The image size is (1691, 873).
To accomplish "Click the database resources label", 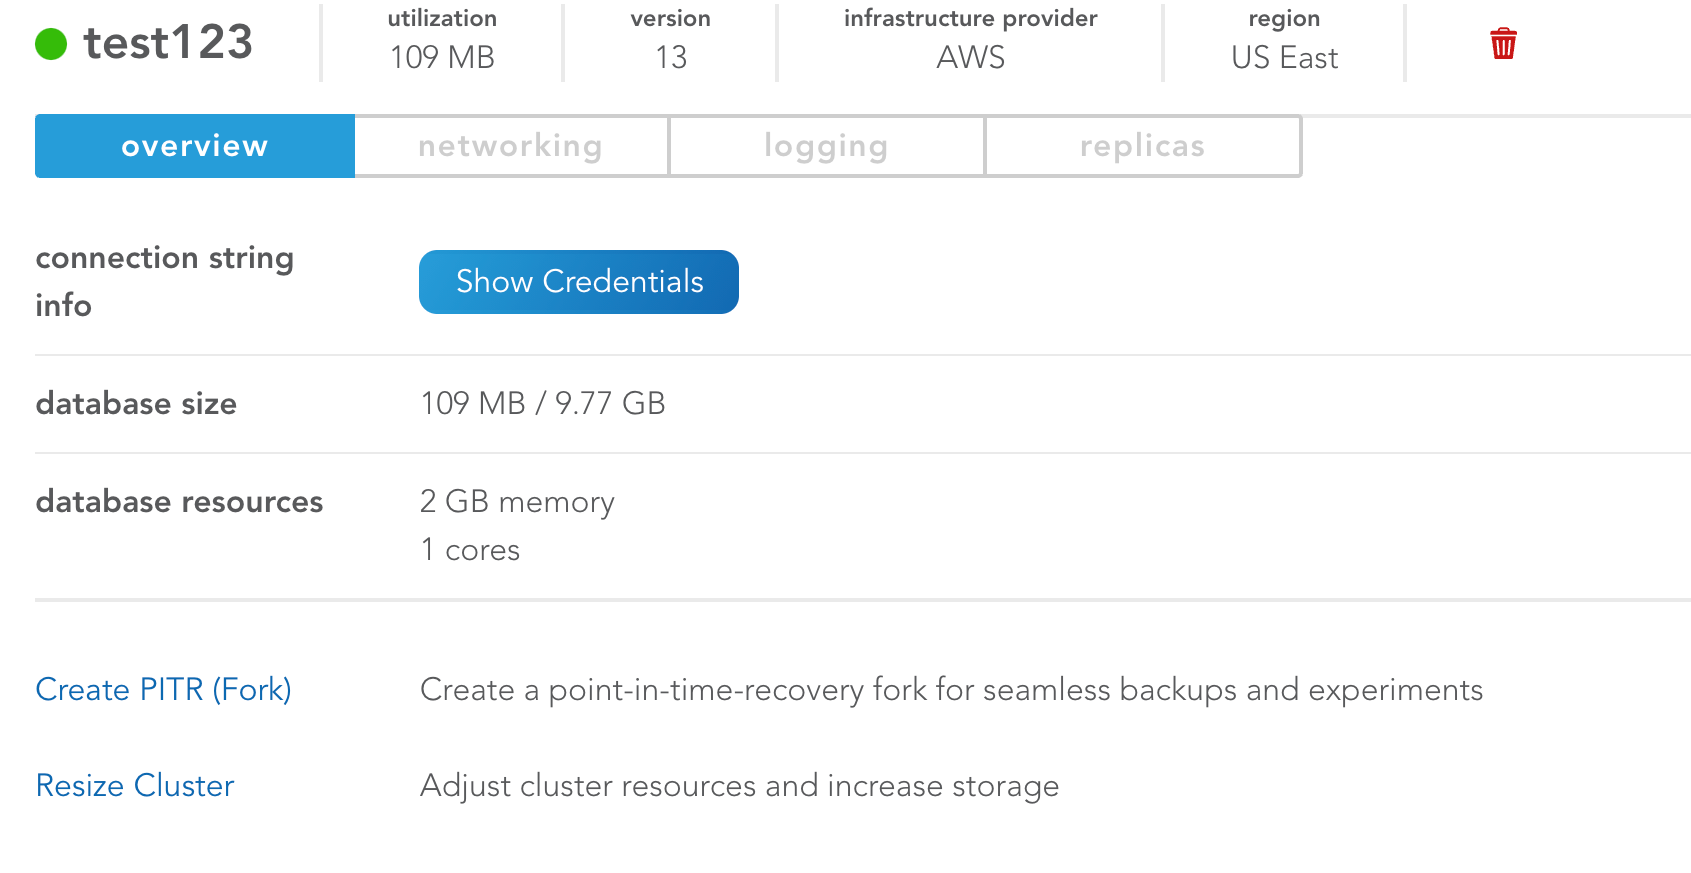I will coord(179,501).
